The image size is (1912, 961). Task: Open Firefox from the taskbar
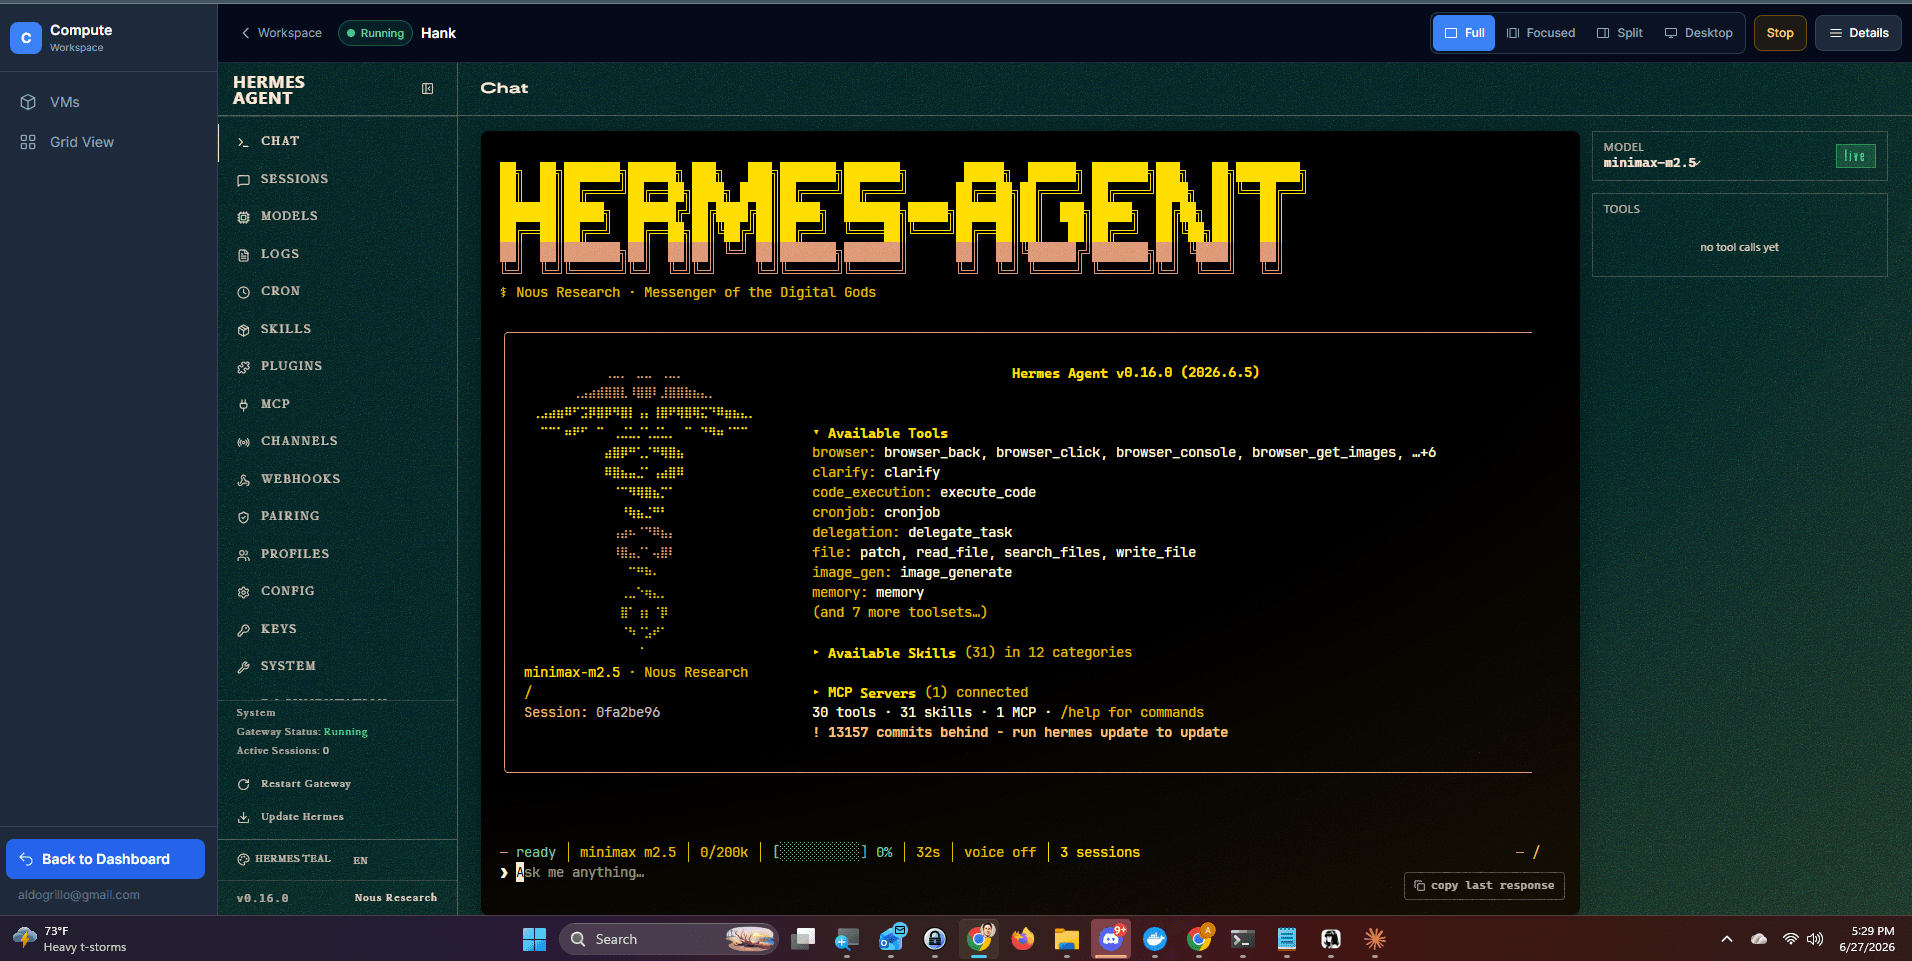(1023, 939)
